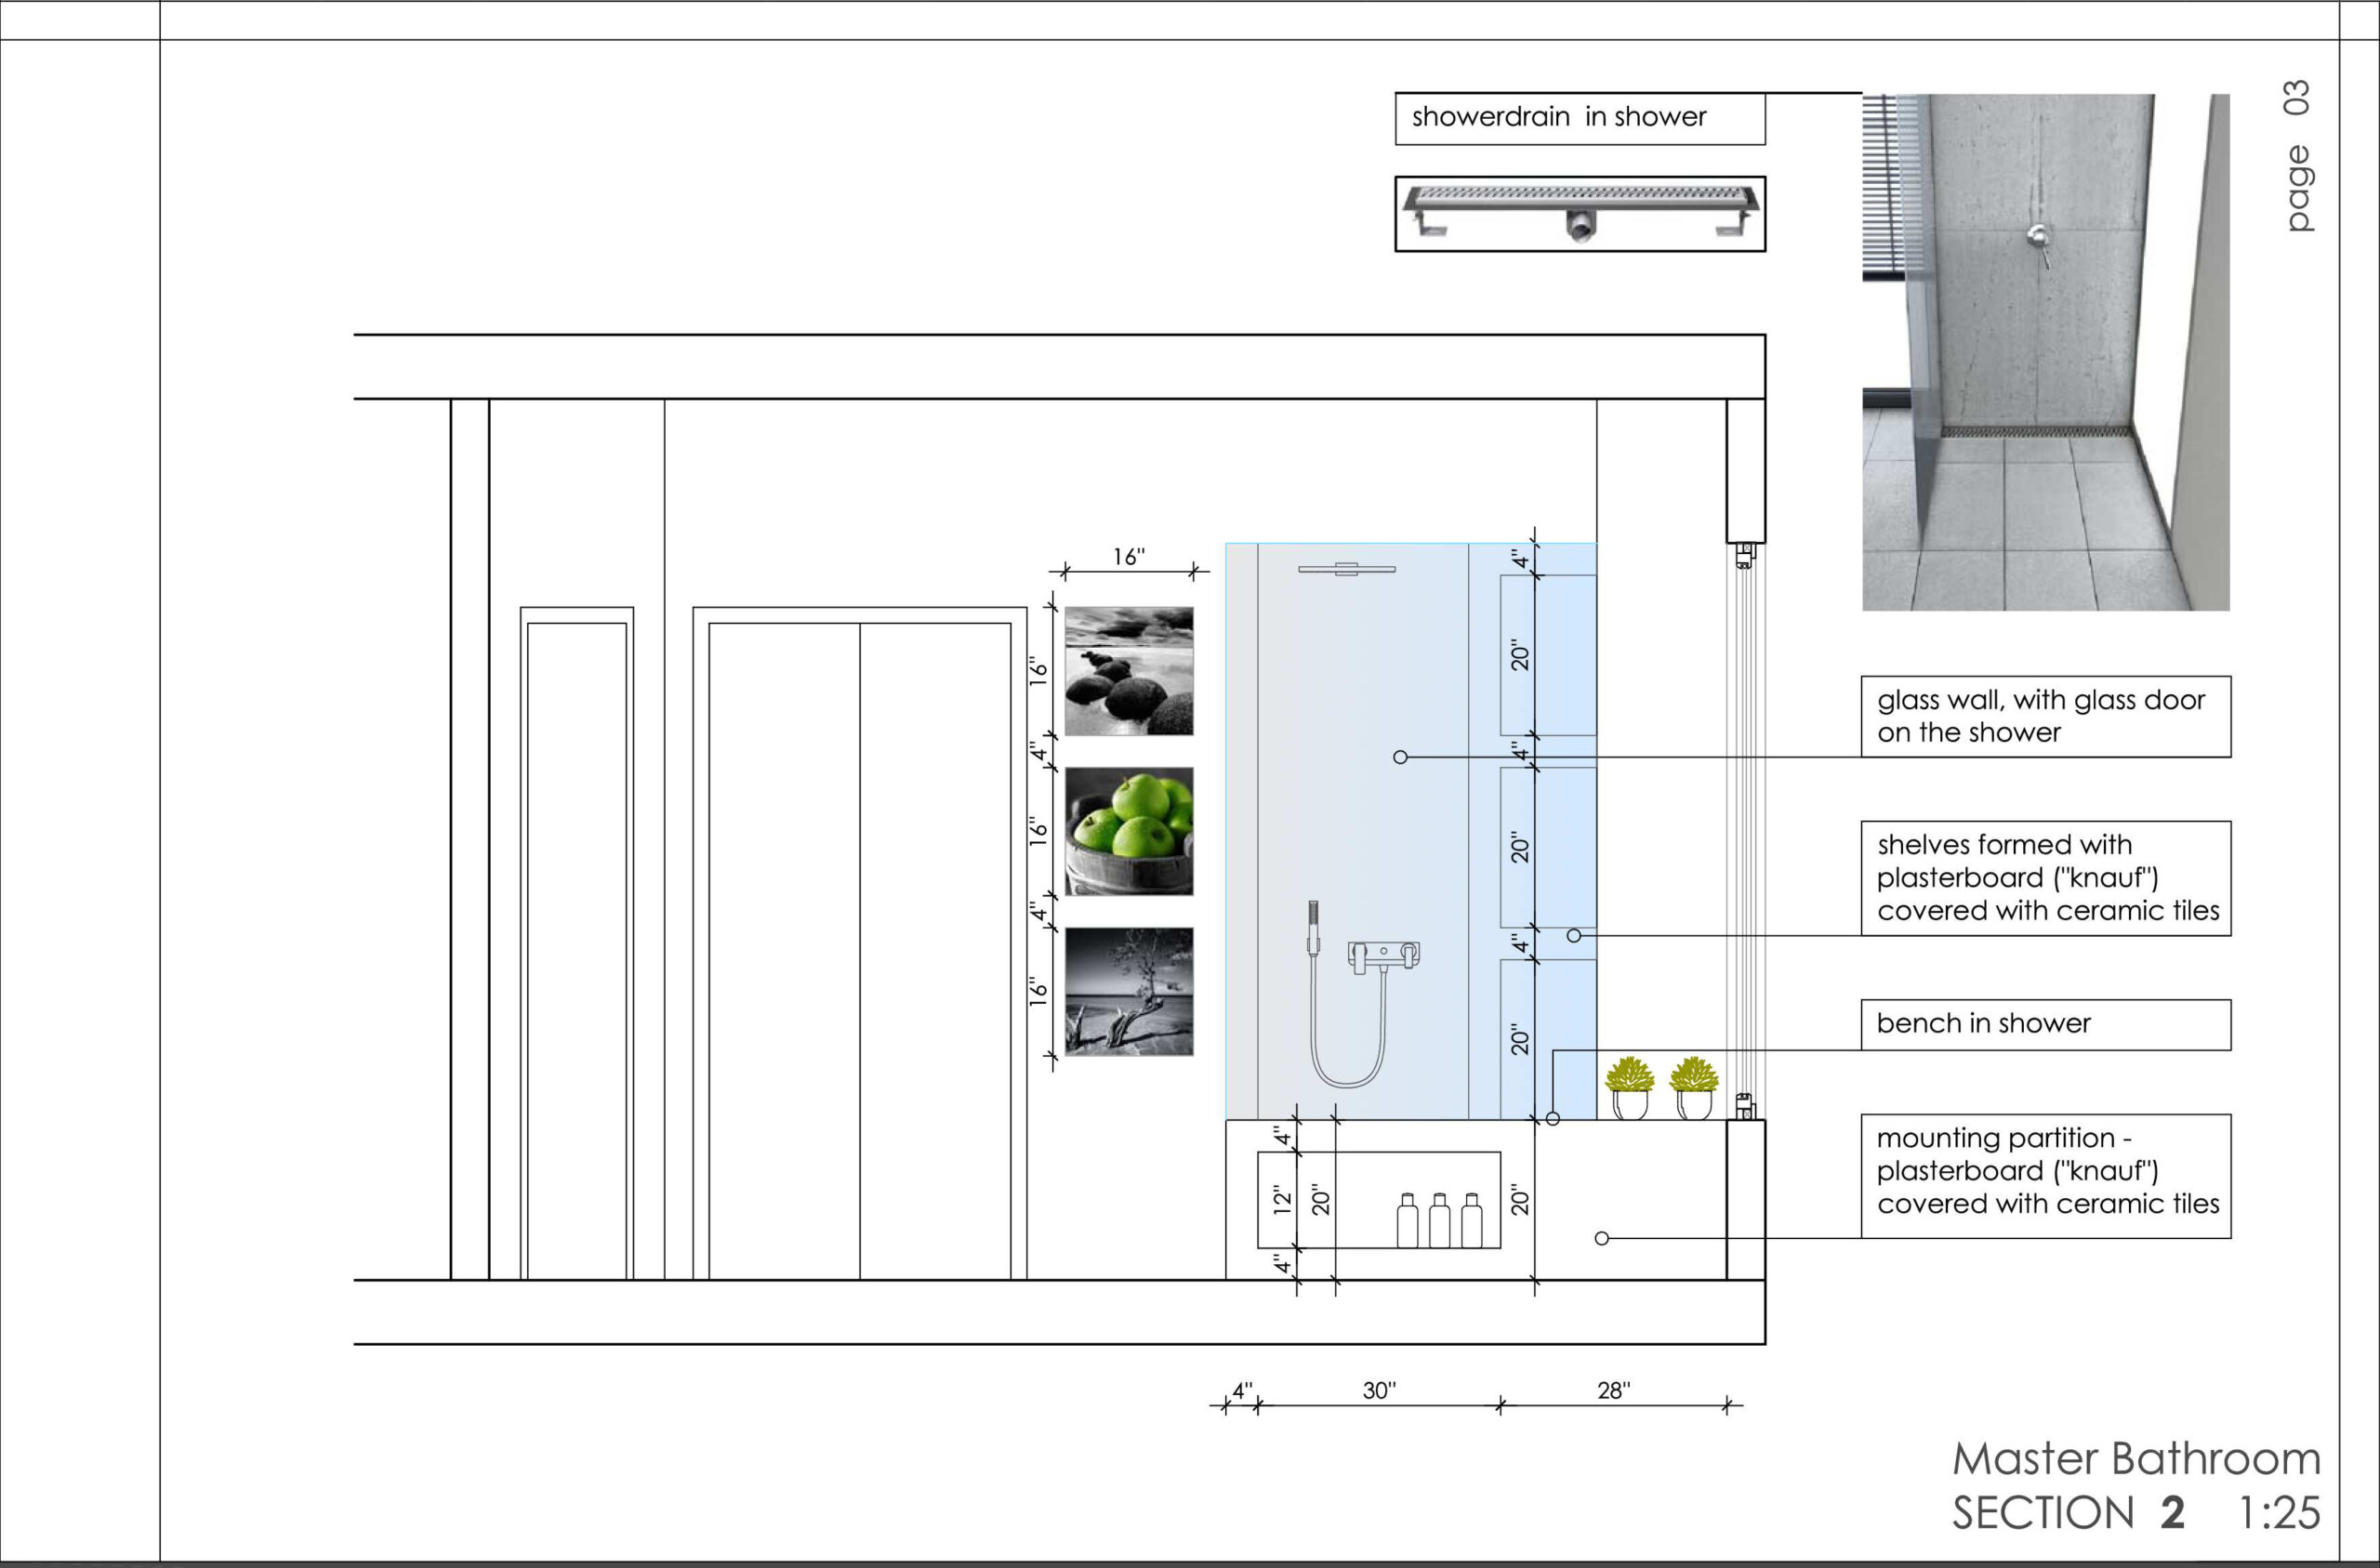Click the 'page 03' vertical text

point(2298,155)
